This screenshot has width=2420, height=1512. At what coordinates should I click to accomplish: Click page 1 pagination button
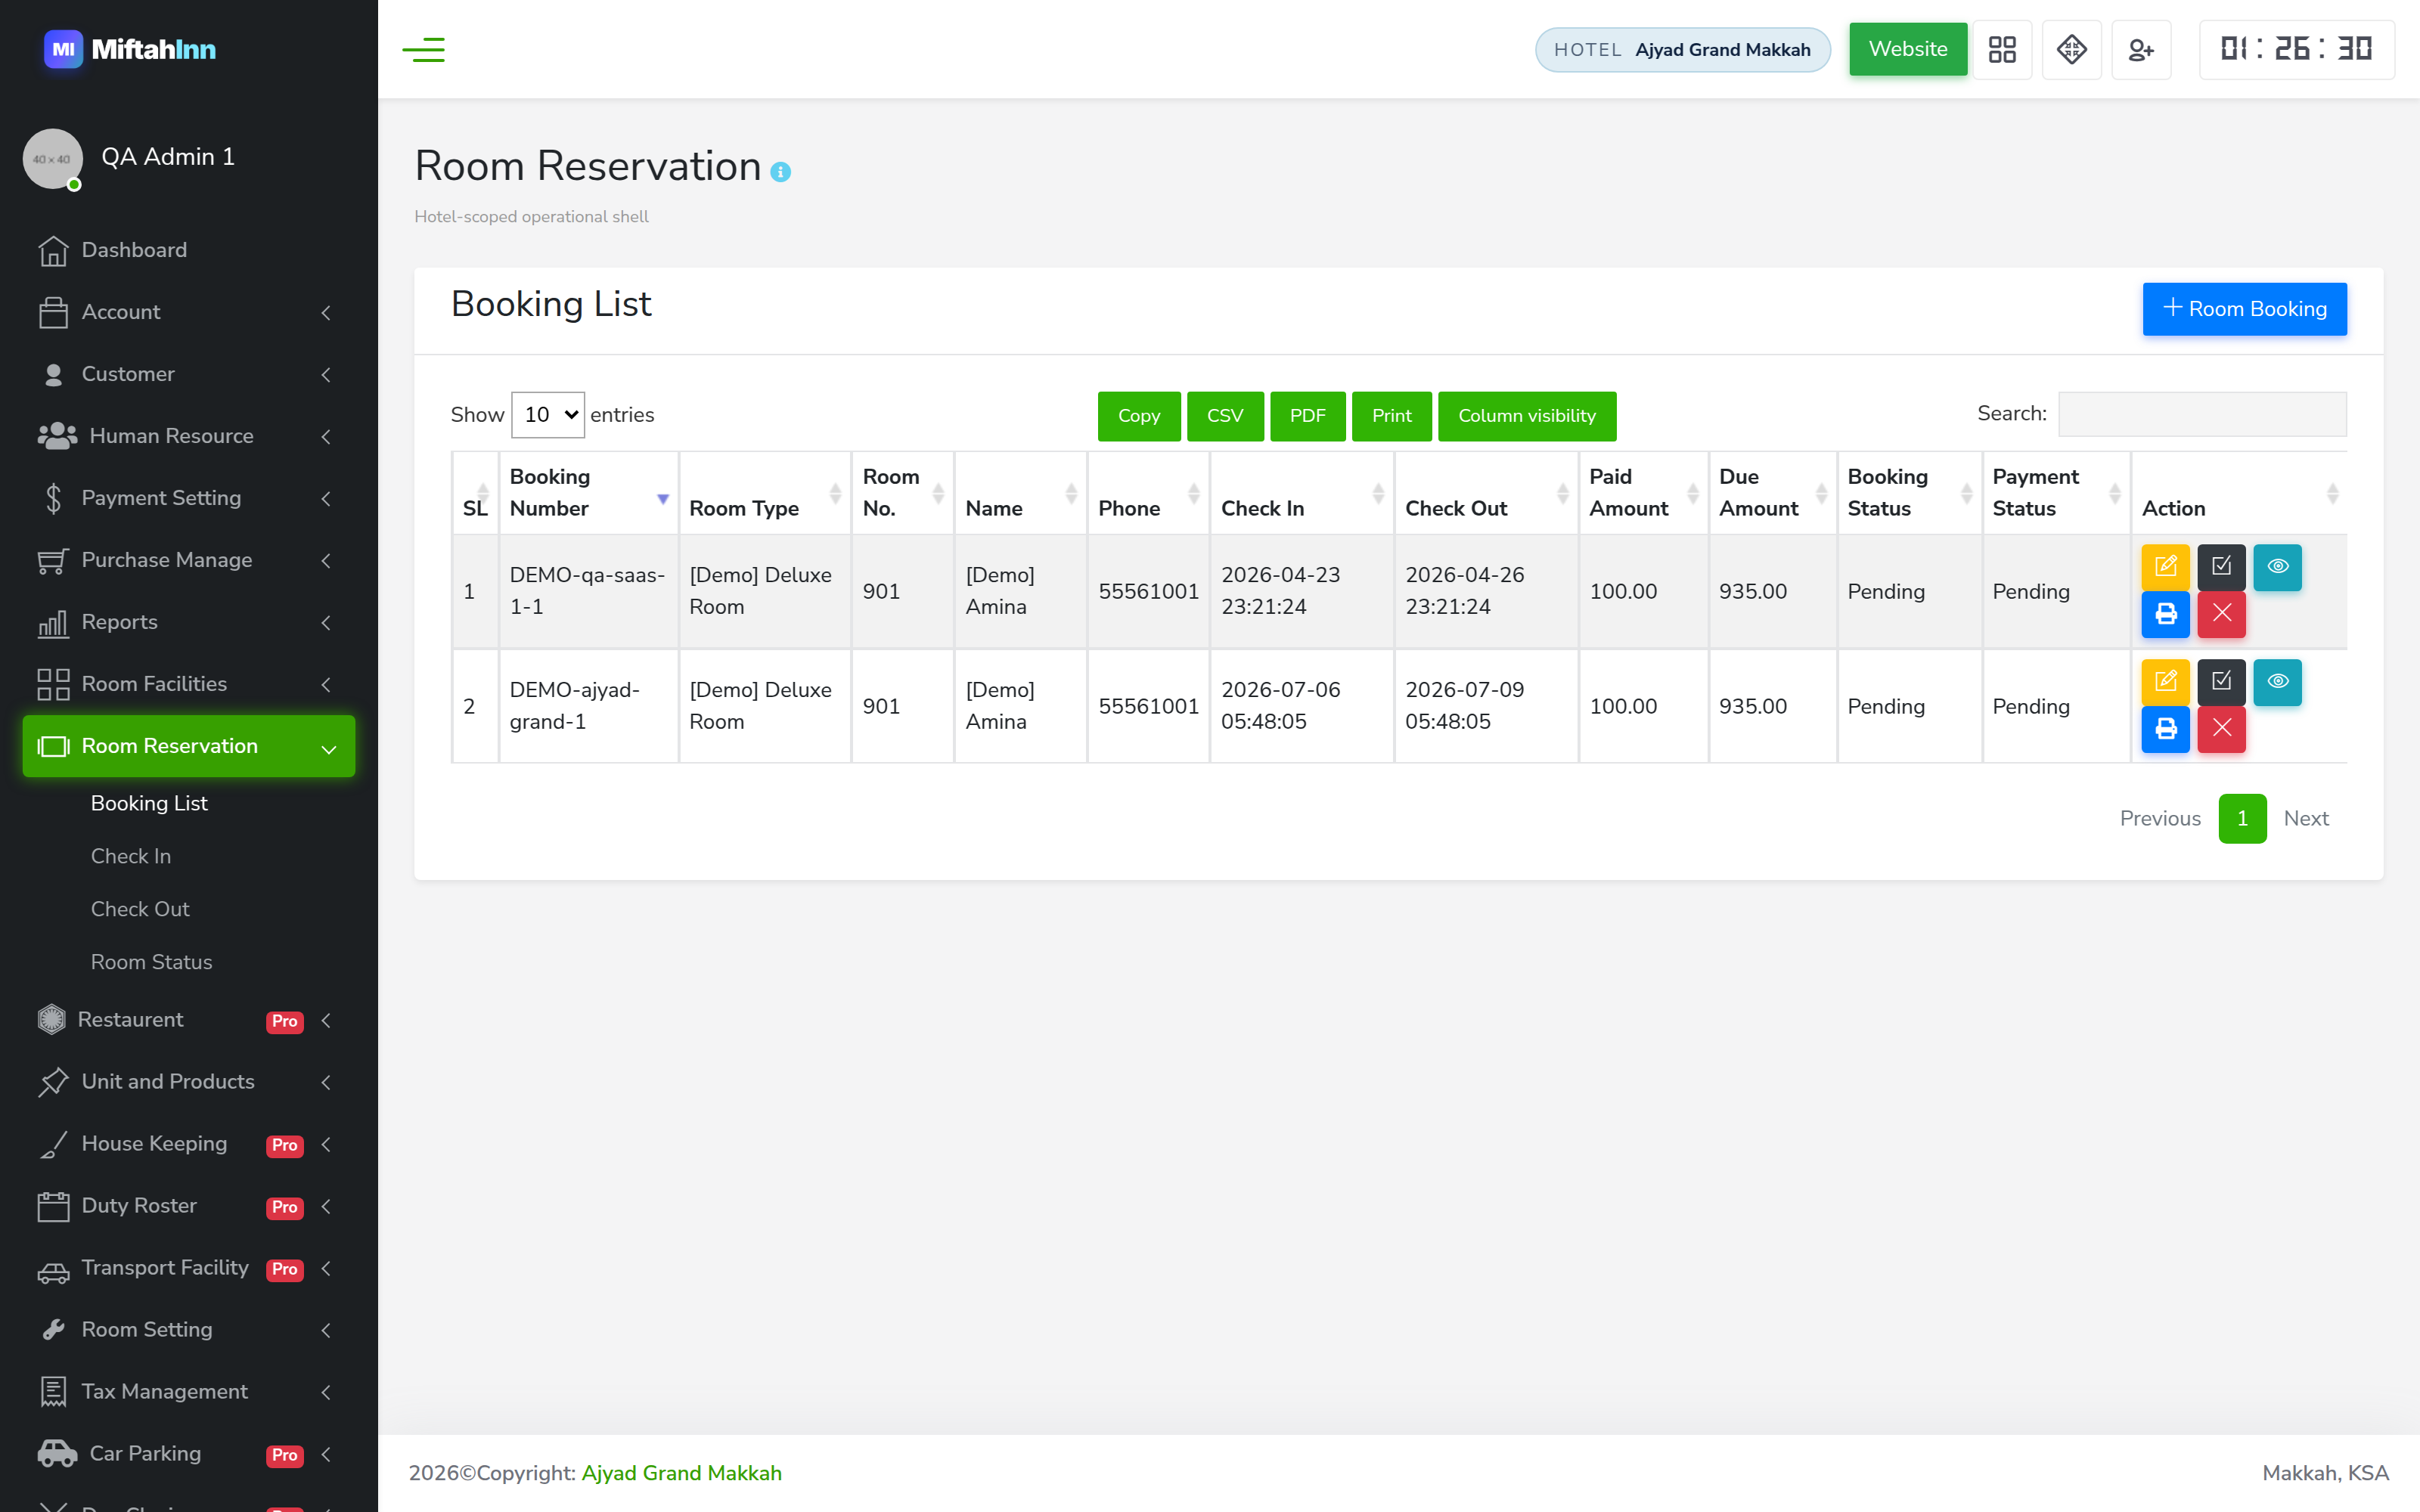click(x=2242, y=819)
